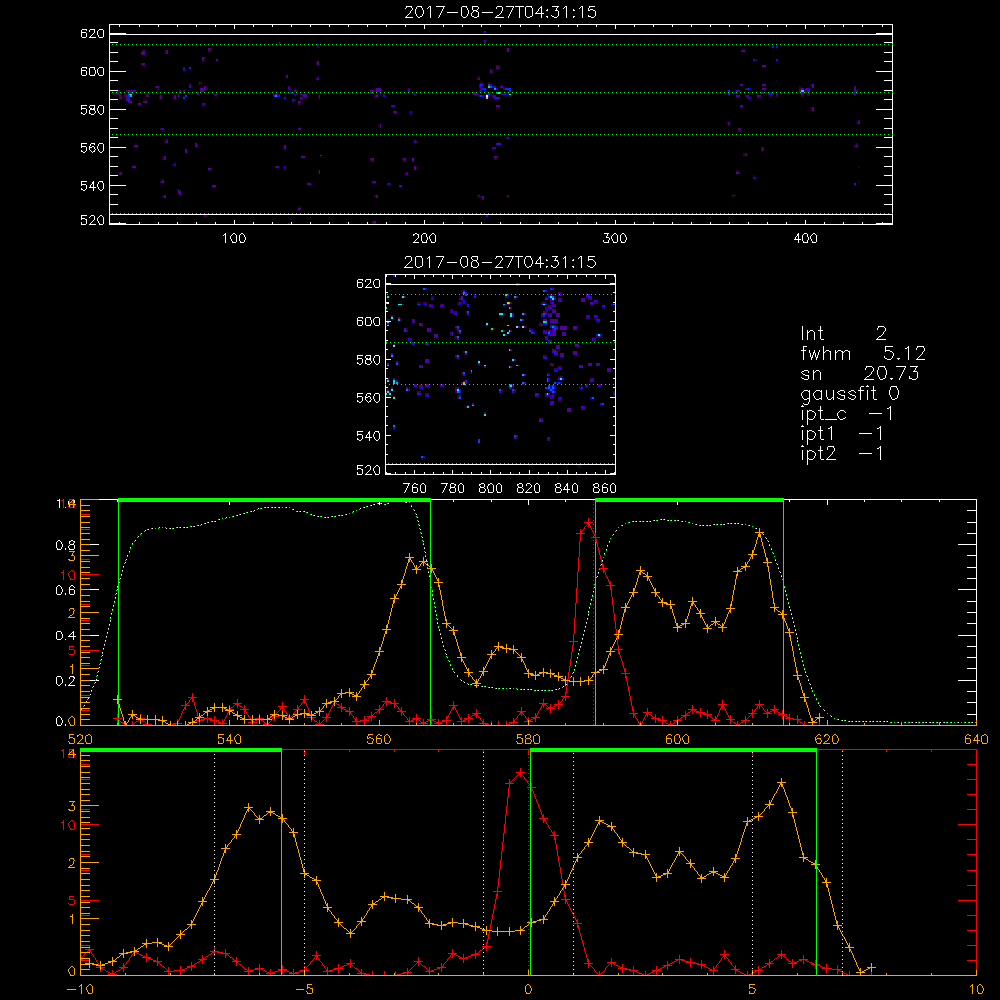The image size is (1000, 1000).
Task: Click the "ipt1 -1" readout line
Action: pyautogui.click(x=842, y=434)
